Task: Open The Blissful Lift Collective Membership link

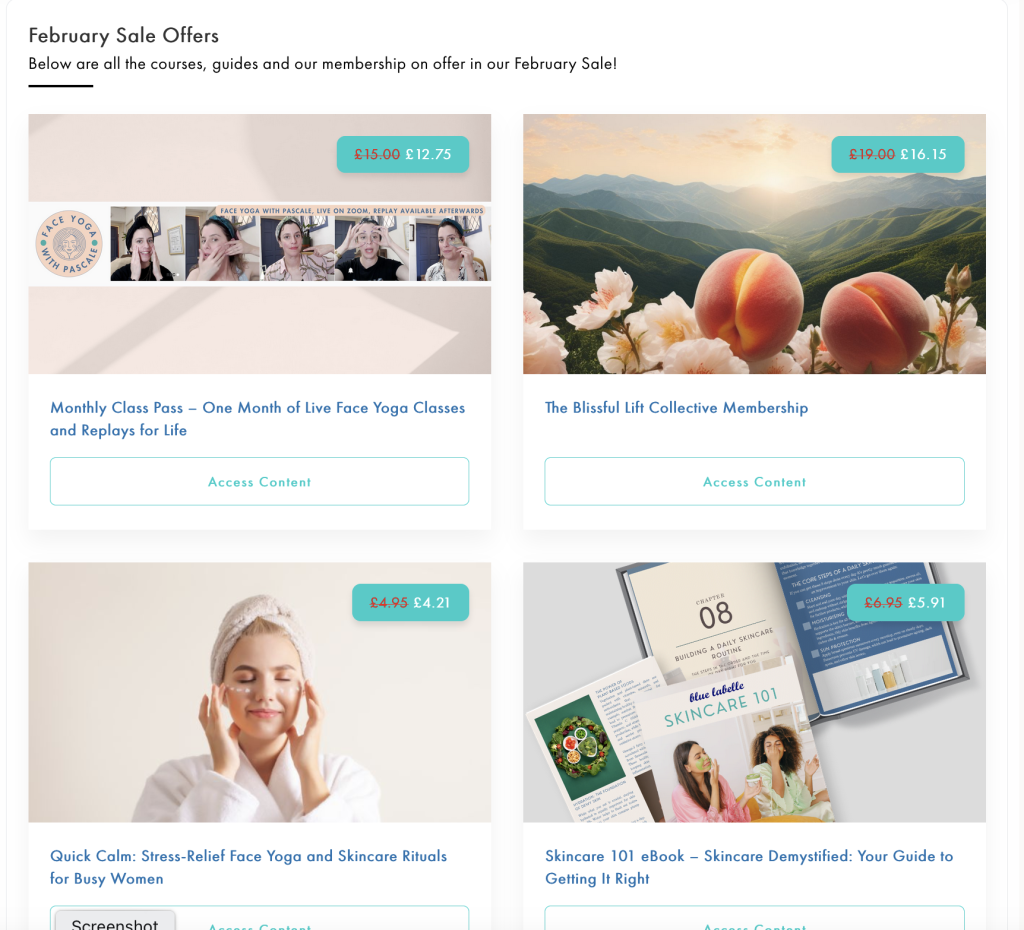Action: pos(677,408)
